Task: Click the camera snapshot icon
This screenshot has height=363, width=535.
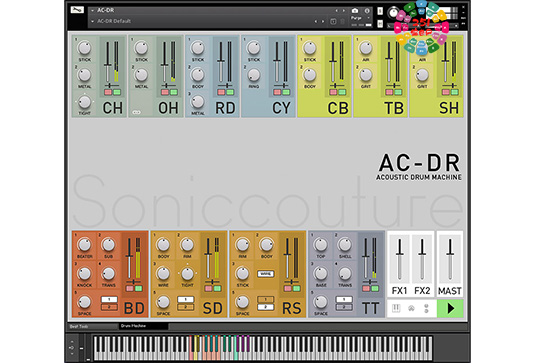Action: click(x=355, y=11)
